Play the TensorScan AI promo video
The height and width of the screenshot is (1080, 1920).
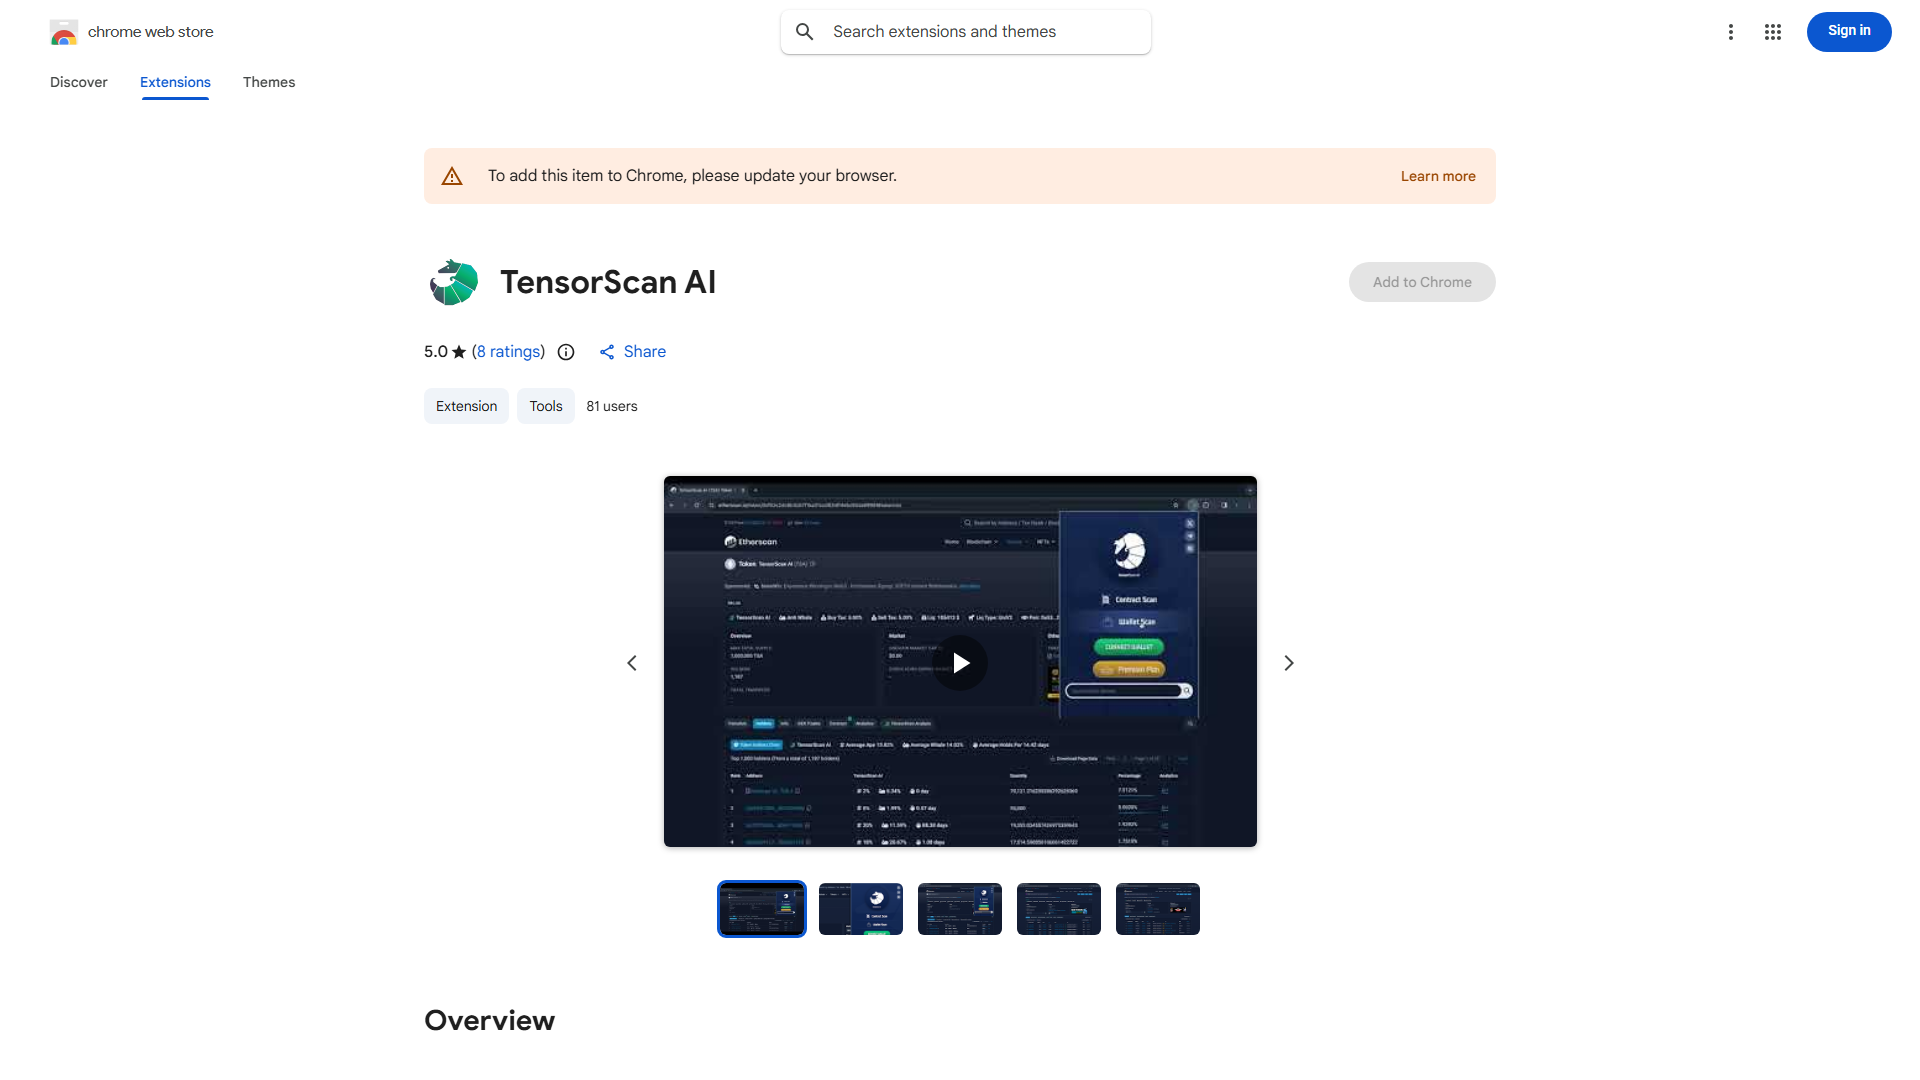pyautogui.click(x=960, y=662)
